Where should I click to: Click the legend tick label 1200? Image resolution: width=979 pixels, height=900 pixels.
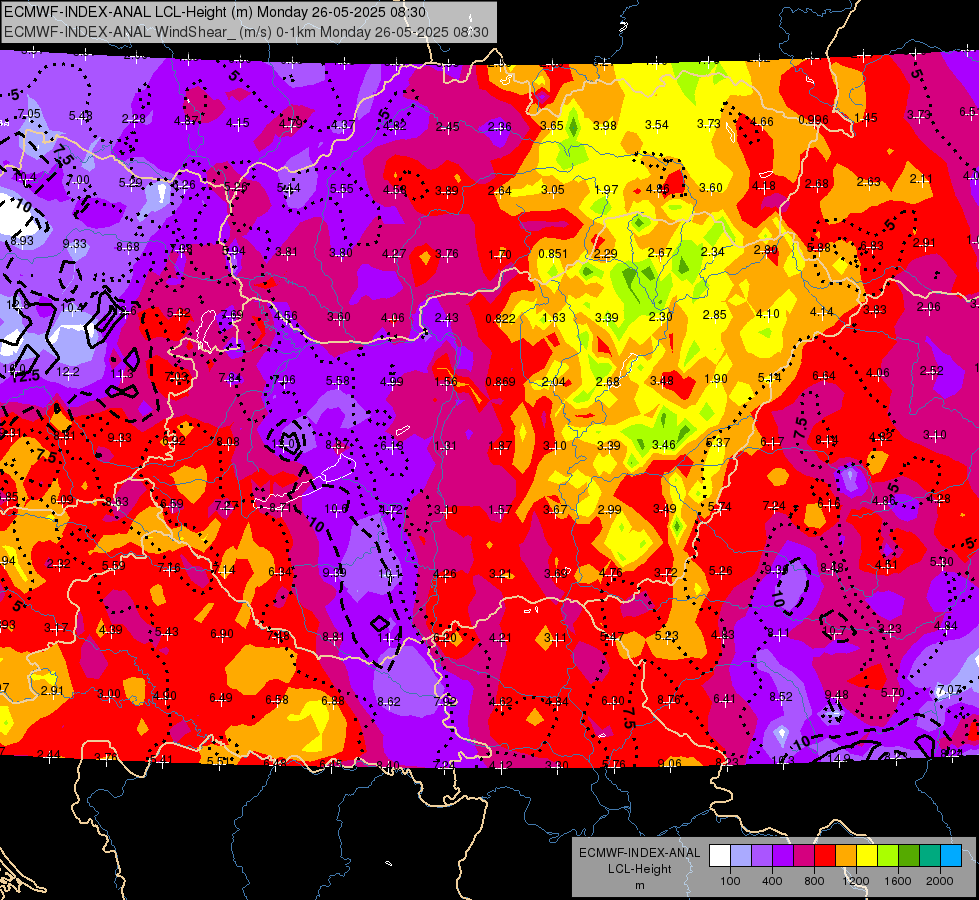[856, 881]
